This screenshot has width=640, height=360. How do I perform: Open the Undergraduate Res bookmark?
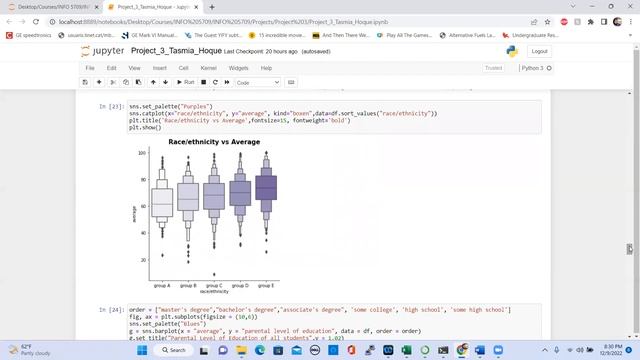[530, 35]
